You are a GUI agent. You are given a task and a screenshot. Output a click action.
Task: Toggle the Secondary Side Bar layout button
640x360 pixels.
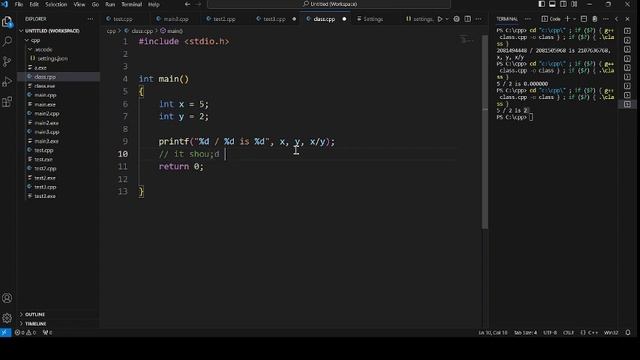pos(563,4)
